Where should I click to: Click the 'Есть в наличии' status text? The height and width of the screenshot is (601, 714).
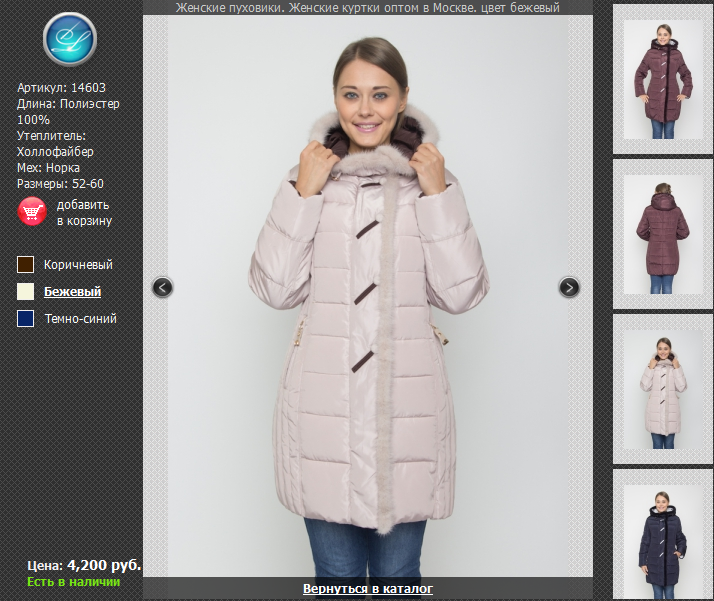tap(73, 582)
